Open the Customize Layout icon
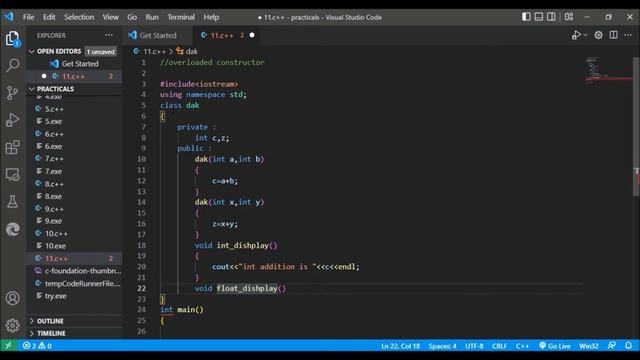640x360 pixels. 569,17
